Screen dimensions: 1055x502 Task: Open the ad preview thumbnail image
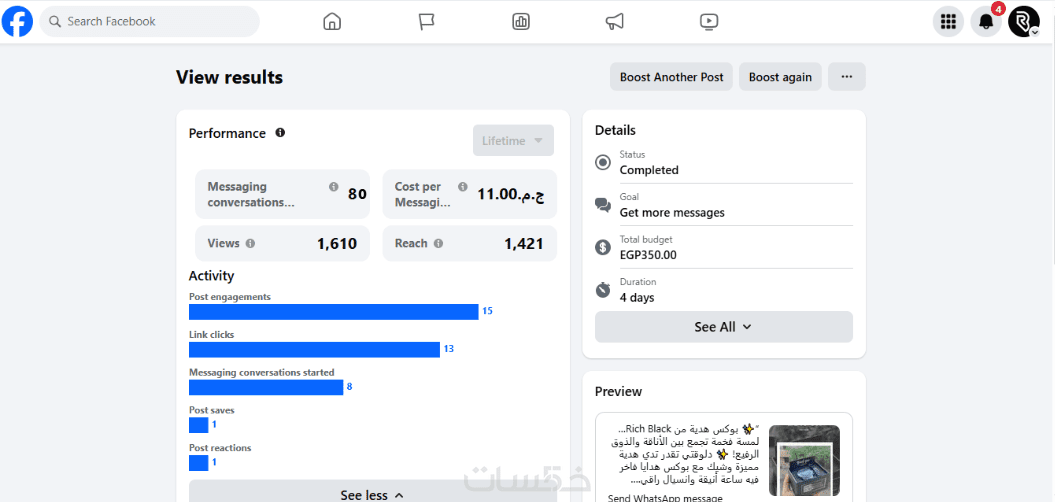pos(804,462)
